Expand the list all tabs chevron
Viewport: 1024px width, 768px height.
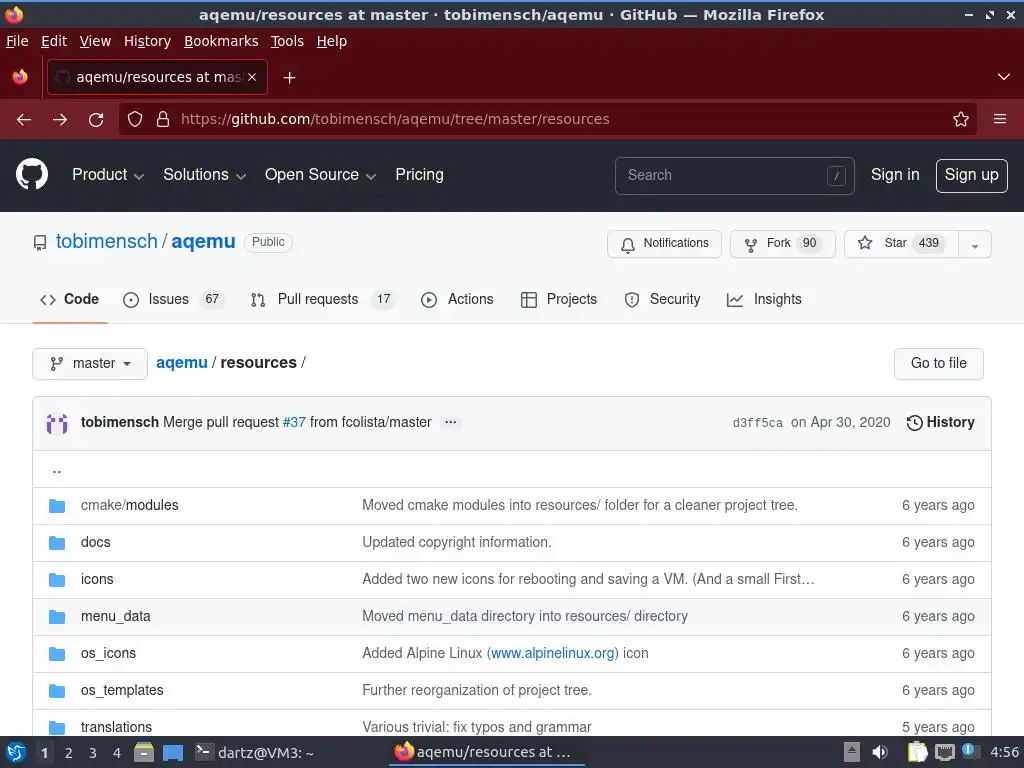tap(1004, 77)
